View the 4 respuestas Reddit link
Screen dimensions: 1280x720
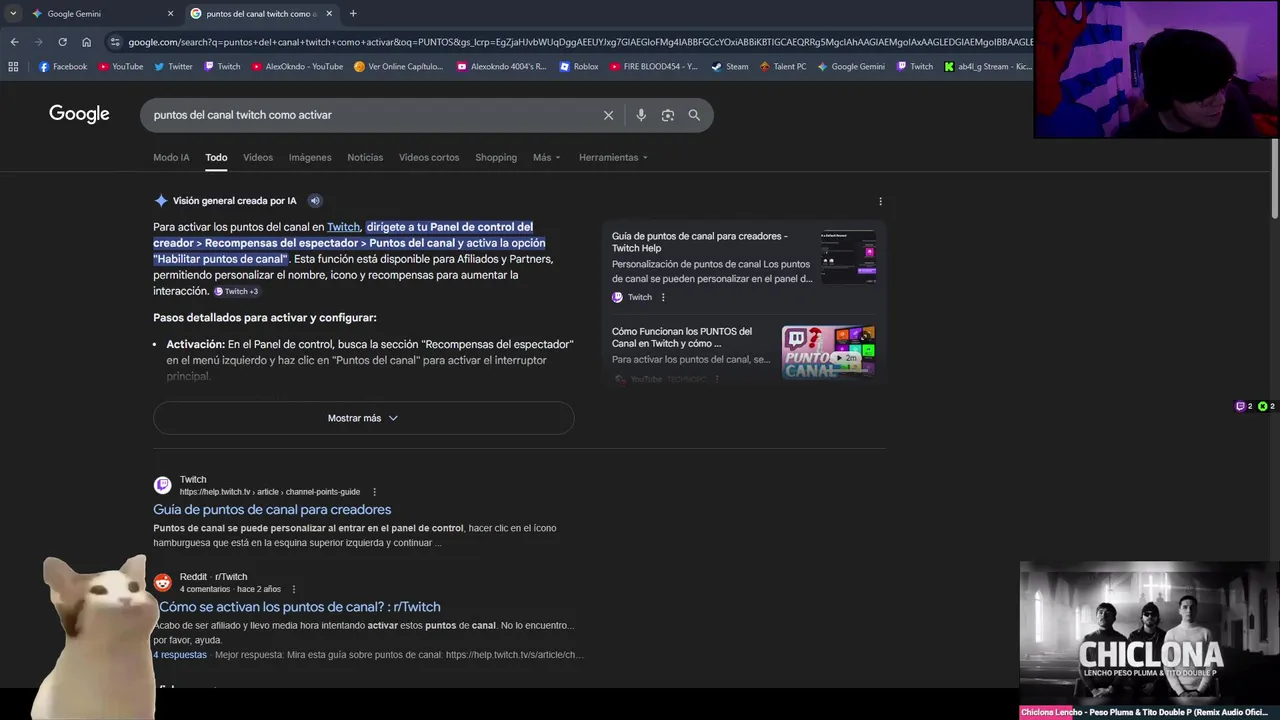[180, 655]
